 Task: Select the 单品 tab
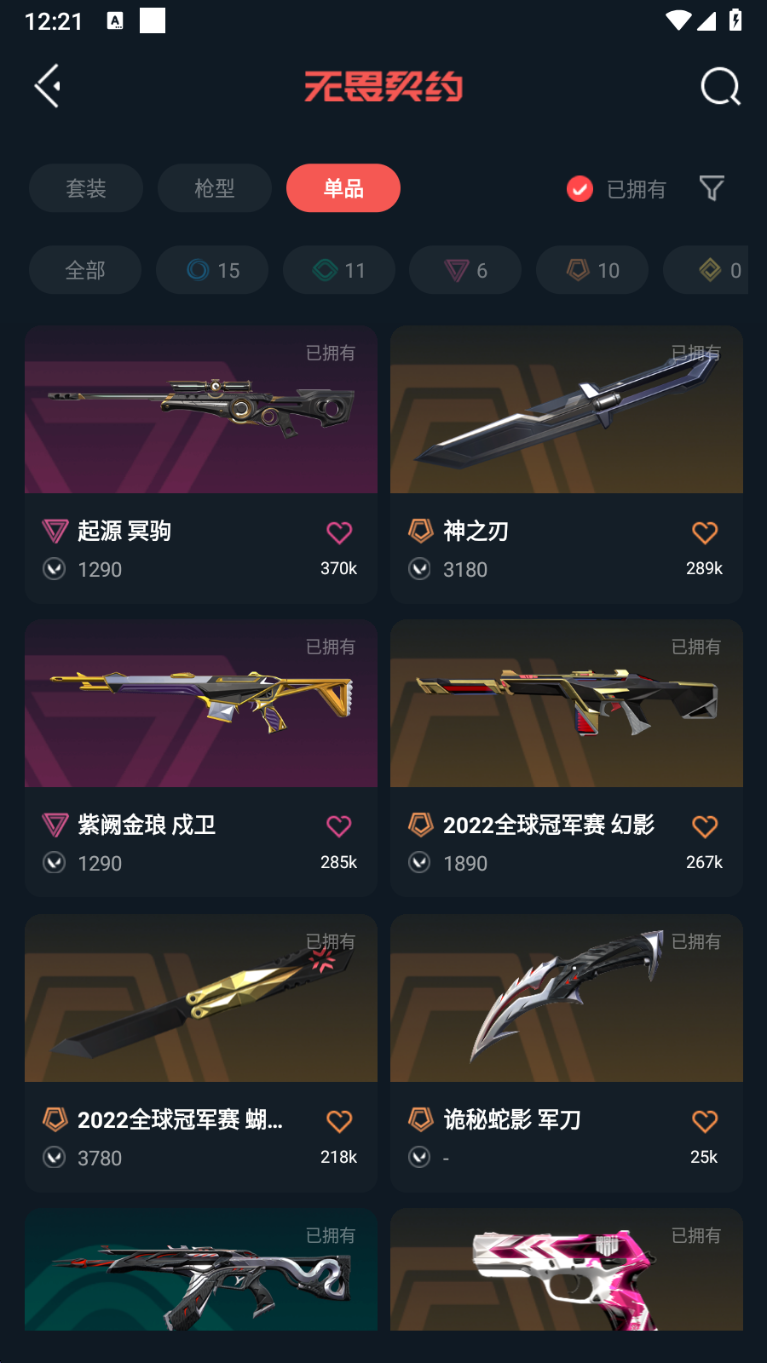pos(343,188)
